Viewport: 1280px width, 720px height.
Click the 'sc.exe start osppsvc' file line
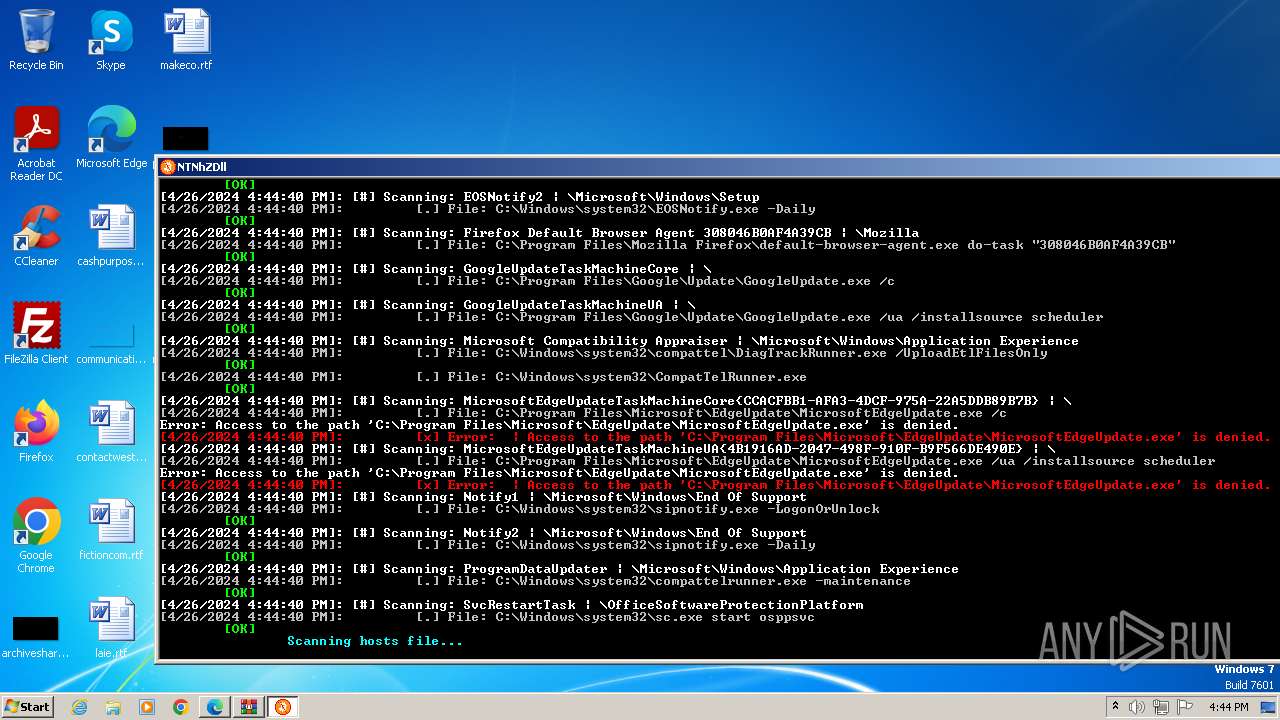click(487, 617)
